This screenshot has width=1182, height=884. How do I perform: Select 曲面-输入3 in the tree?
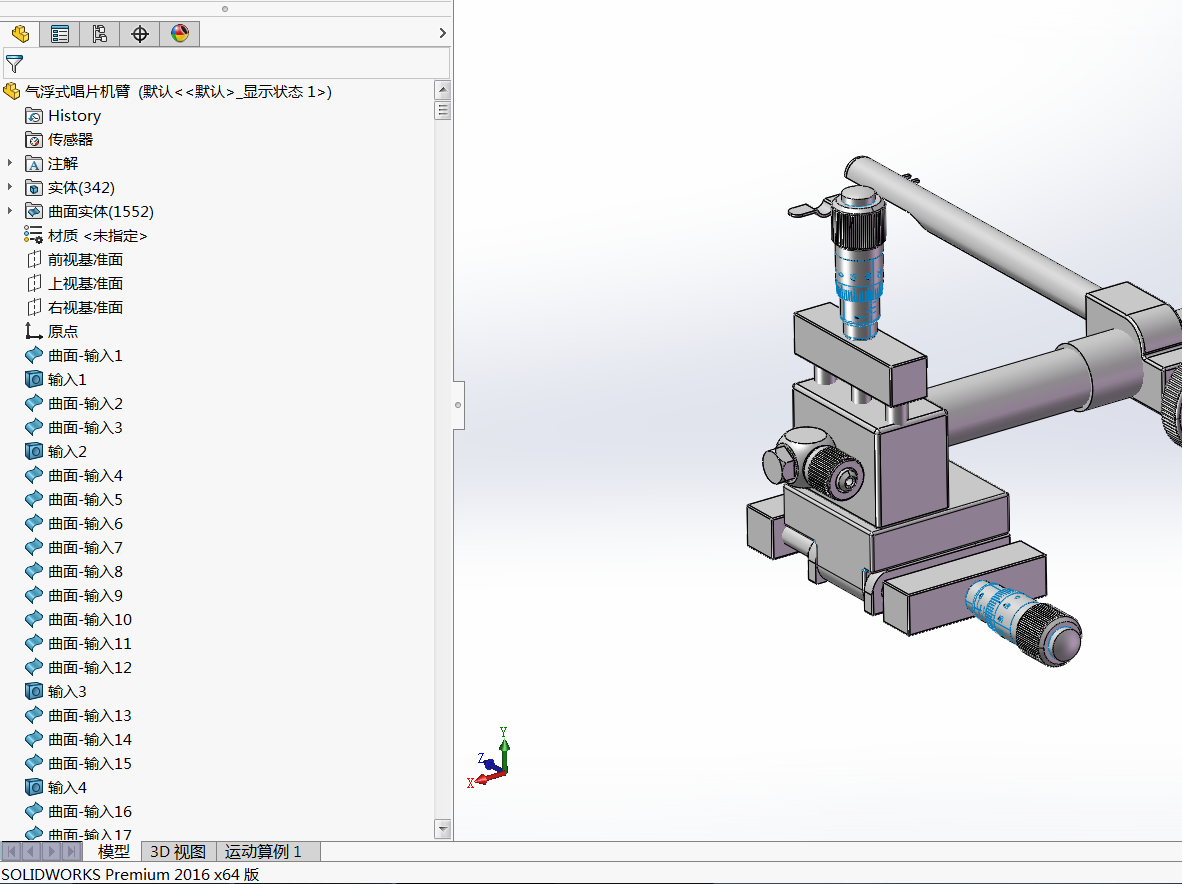click(85, 428)
